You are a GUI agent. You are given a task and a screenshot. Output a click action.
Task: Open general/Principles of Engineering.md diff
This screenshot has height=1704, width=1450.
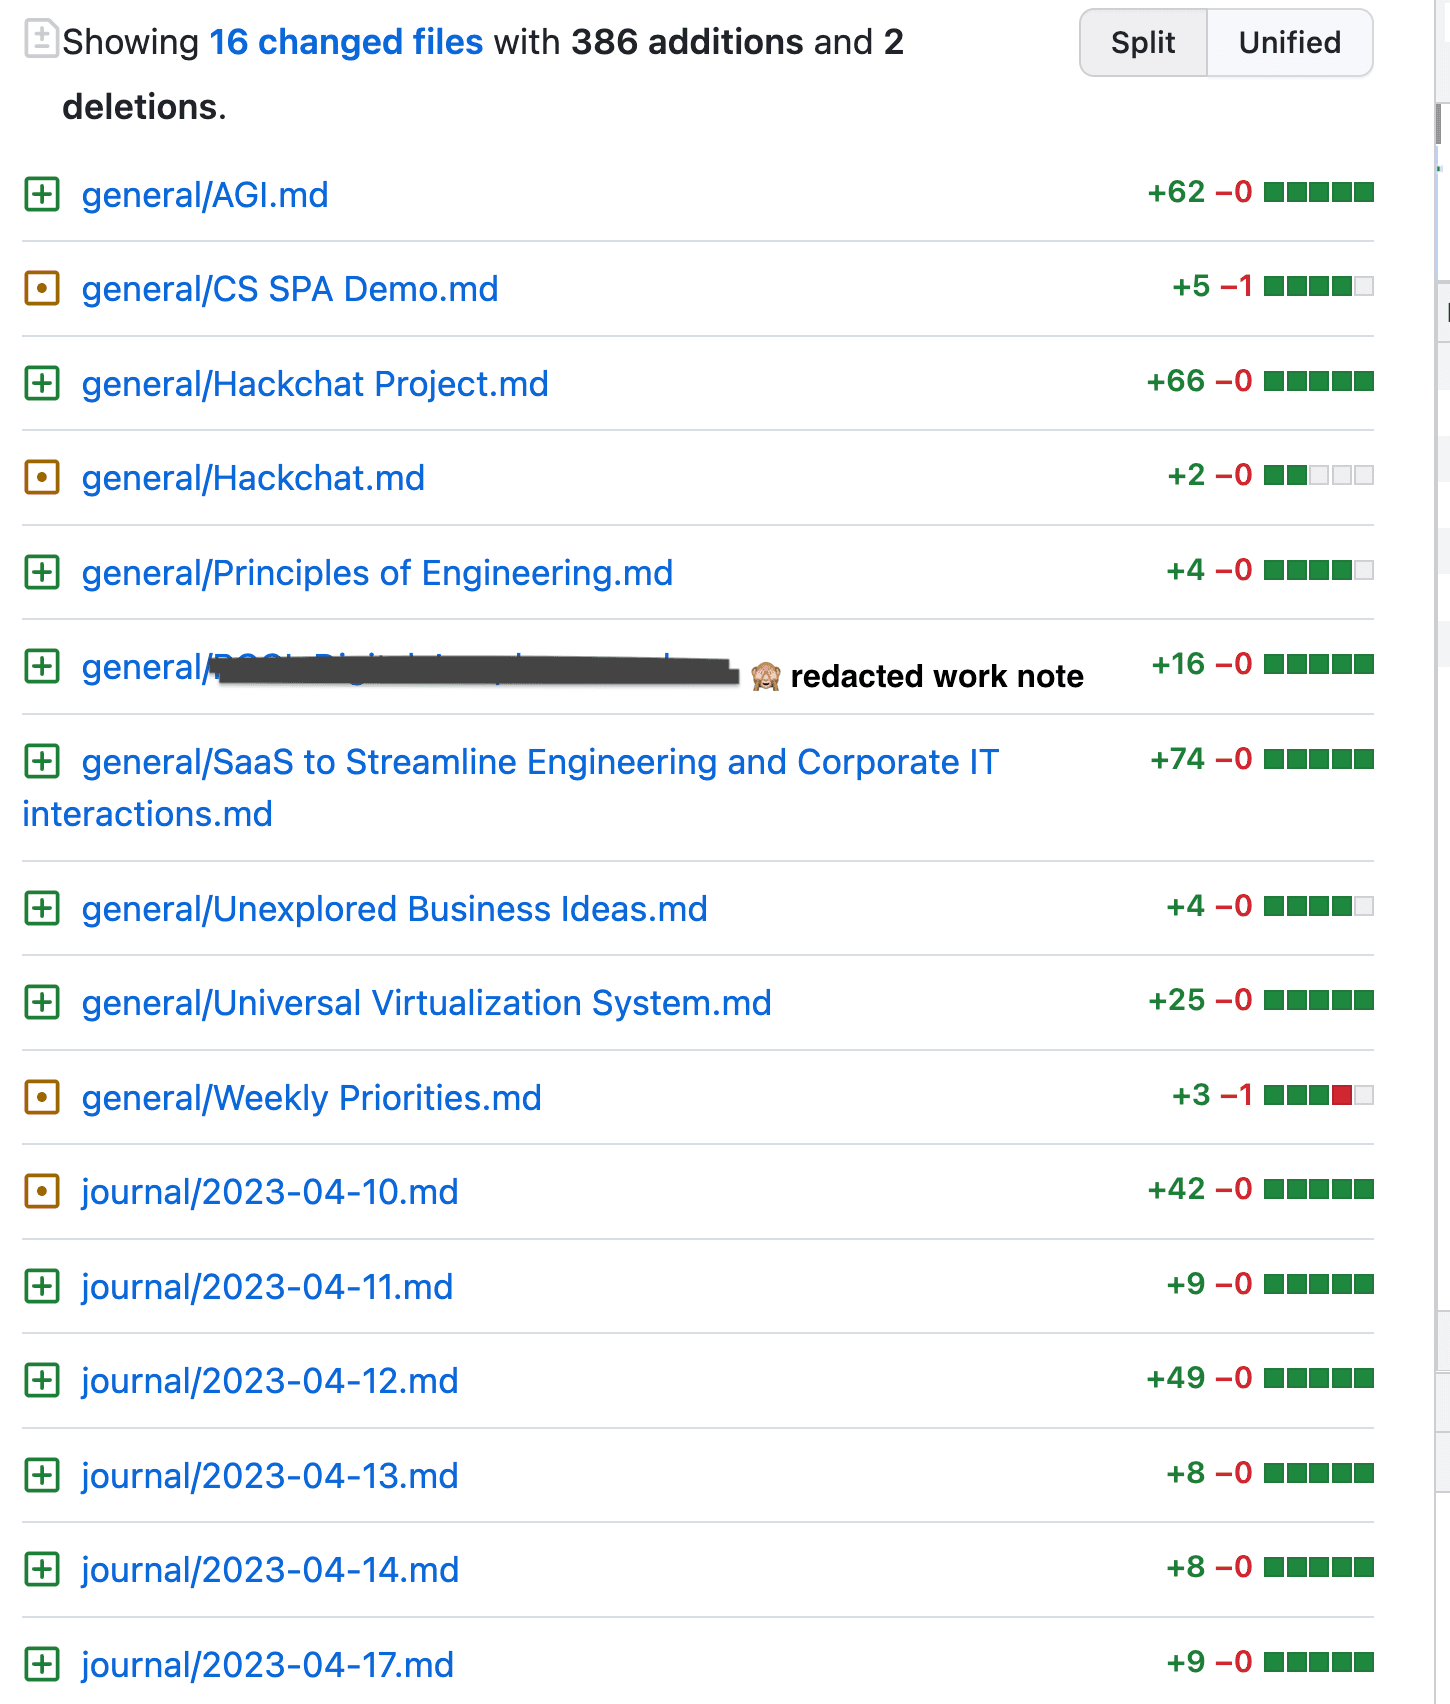(377, 573)
